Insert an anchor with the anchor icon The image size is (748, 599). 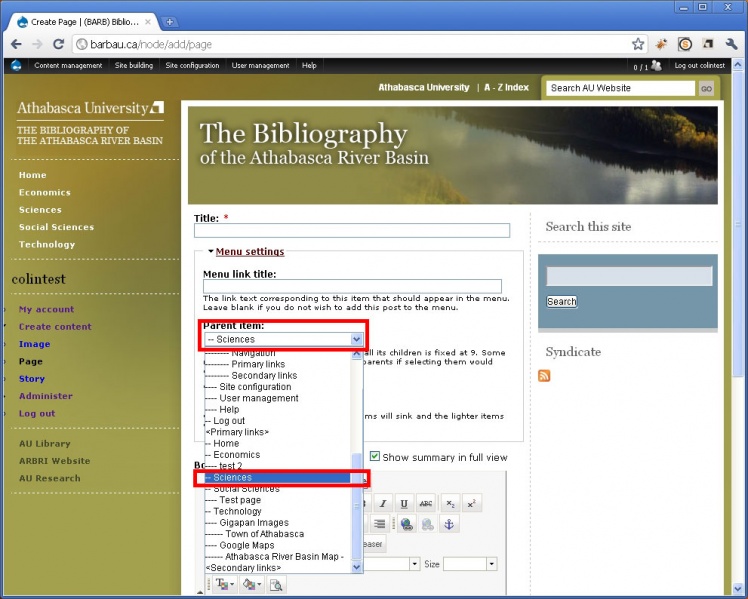(x=449, y=524)
